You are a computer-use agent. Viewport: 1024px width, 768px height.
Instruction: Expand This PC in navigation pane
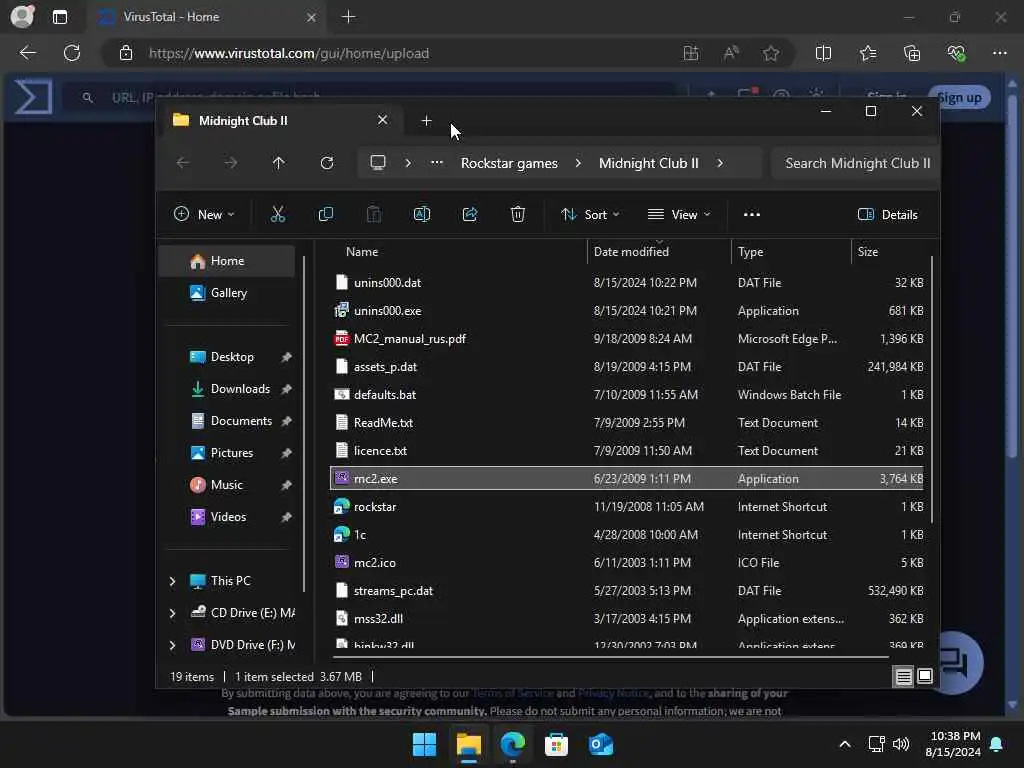point(172,581)
